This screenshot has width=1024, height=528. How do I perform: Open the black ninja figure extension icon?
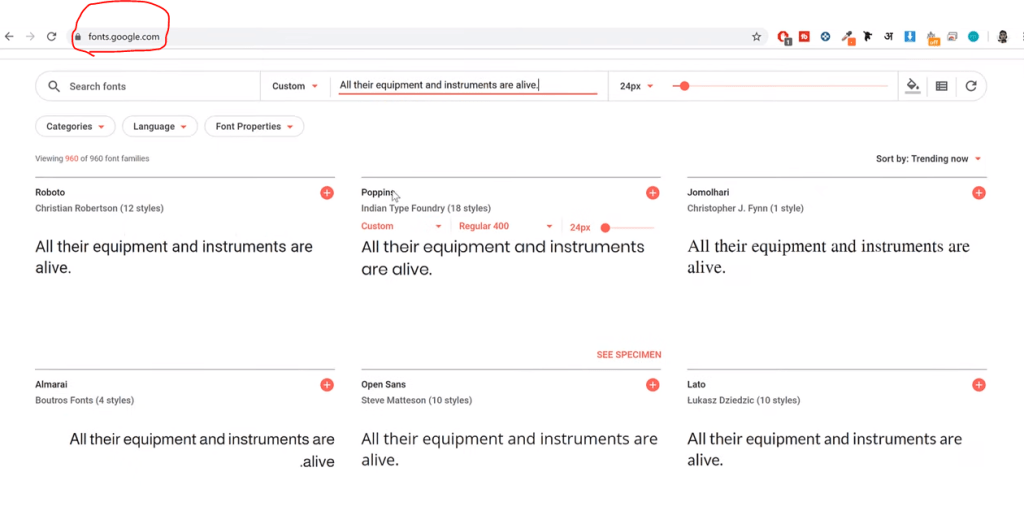coord(867,37)
